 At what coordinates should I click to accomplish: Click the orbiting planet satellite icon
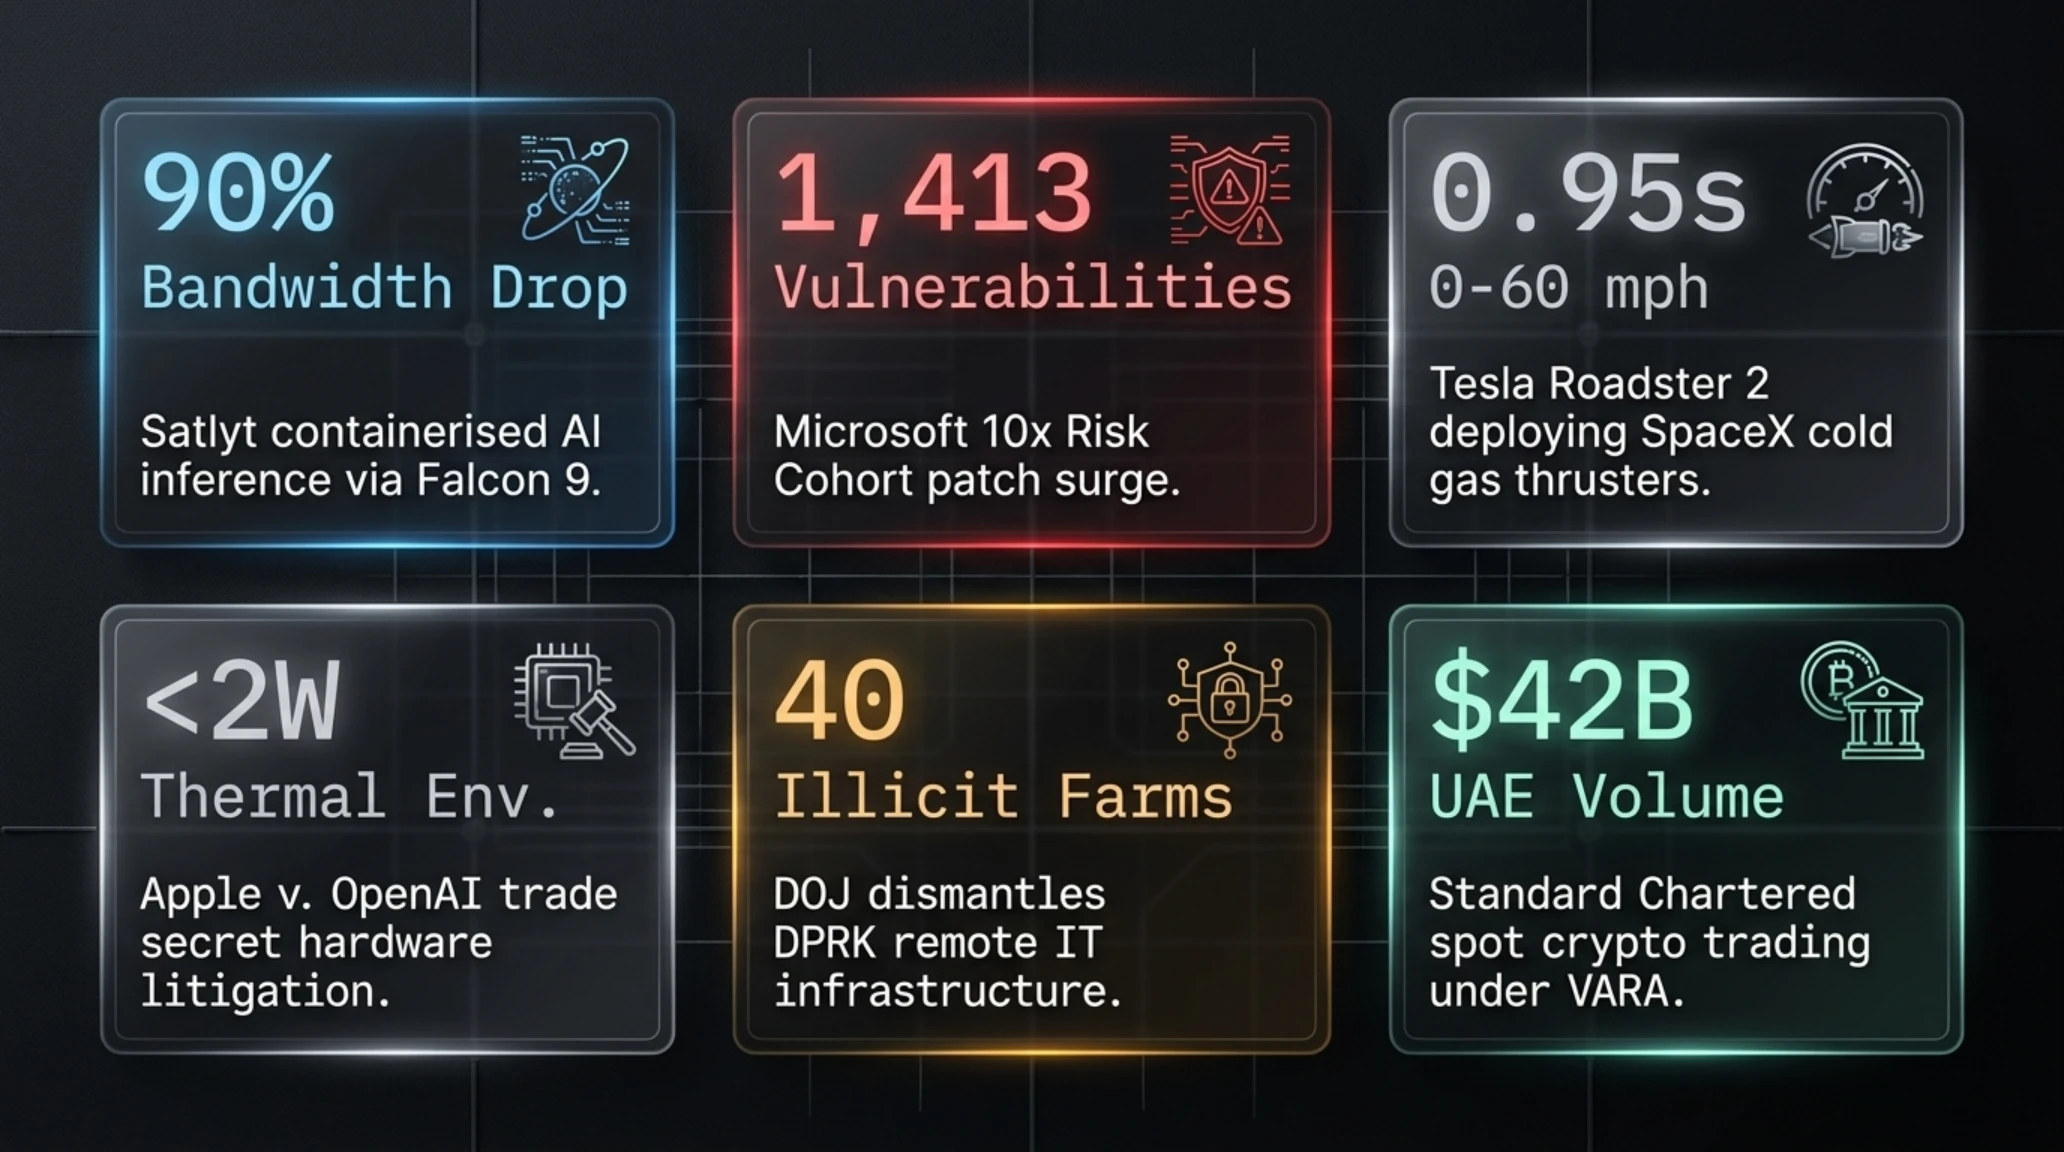coord(575,190)
